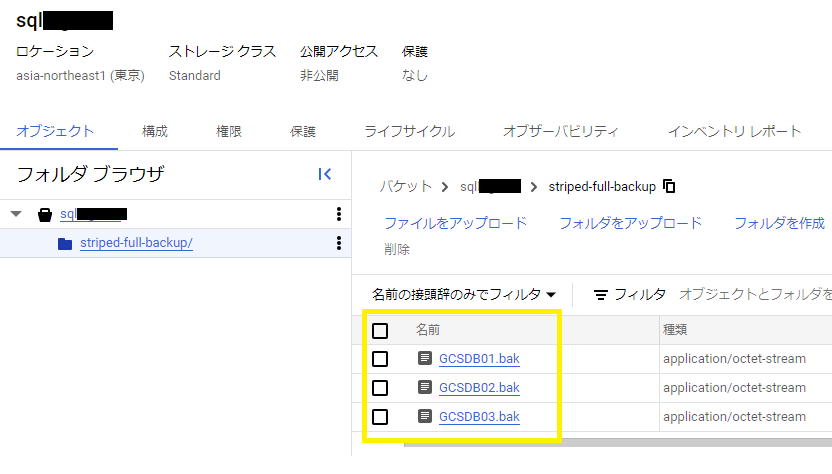Click the 種類 column header
The width and height of the screenshot is (832, 474).
coord(675,330)
